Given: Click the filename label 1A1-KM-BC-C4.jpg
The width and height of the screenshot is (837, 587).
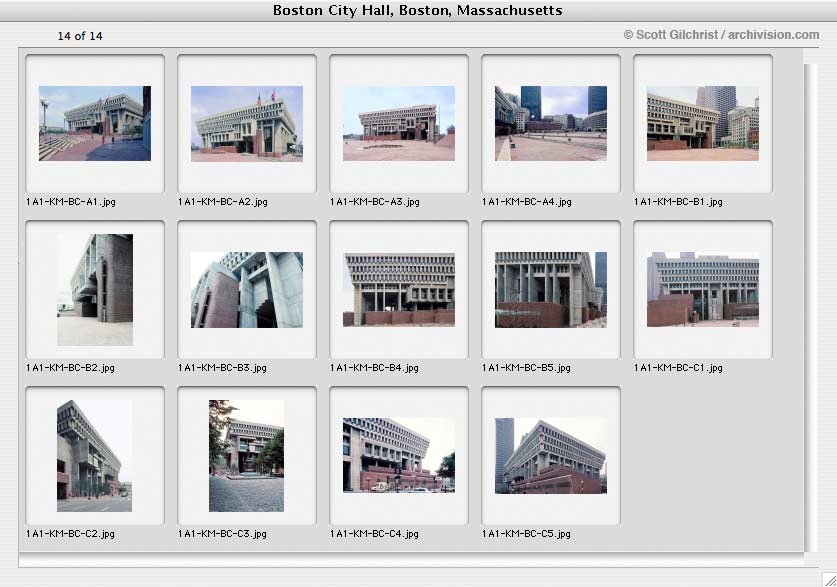Looking at the screenshot, I should 375,534.
